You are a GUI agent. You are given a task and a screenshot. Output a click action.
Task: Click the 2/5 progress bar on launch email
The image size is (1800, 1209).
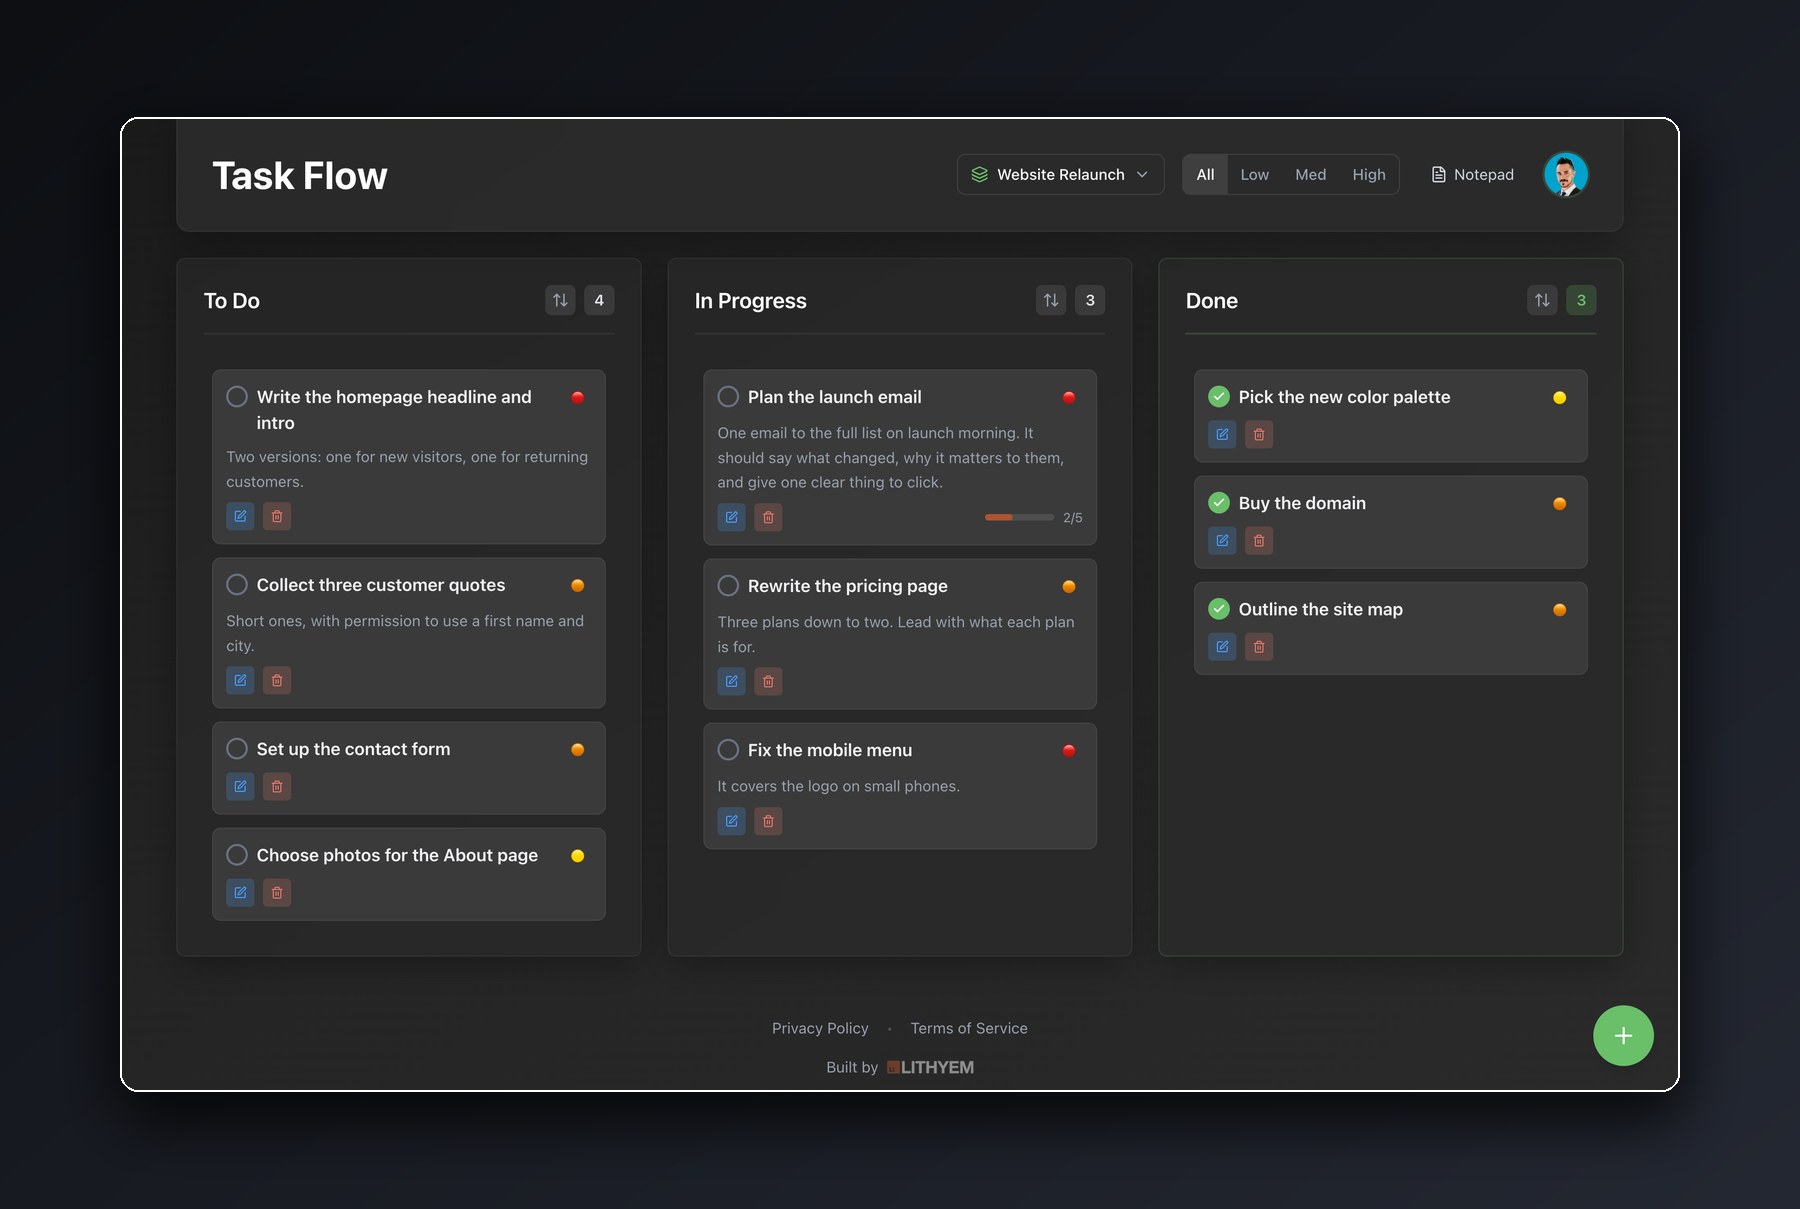pos(1019,517)
